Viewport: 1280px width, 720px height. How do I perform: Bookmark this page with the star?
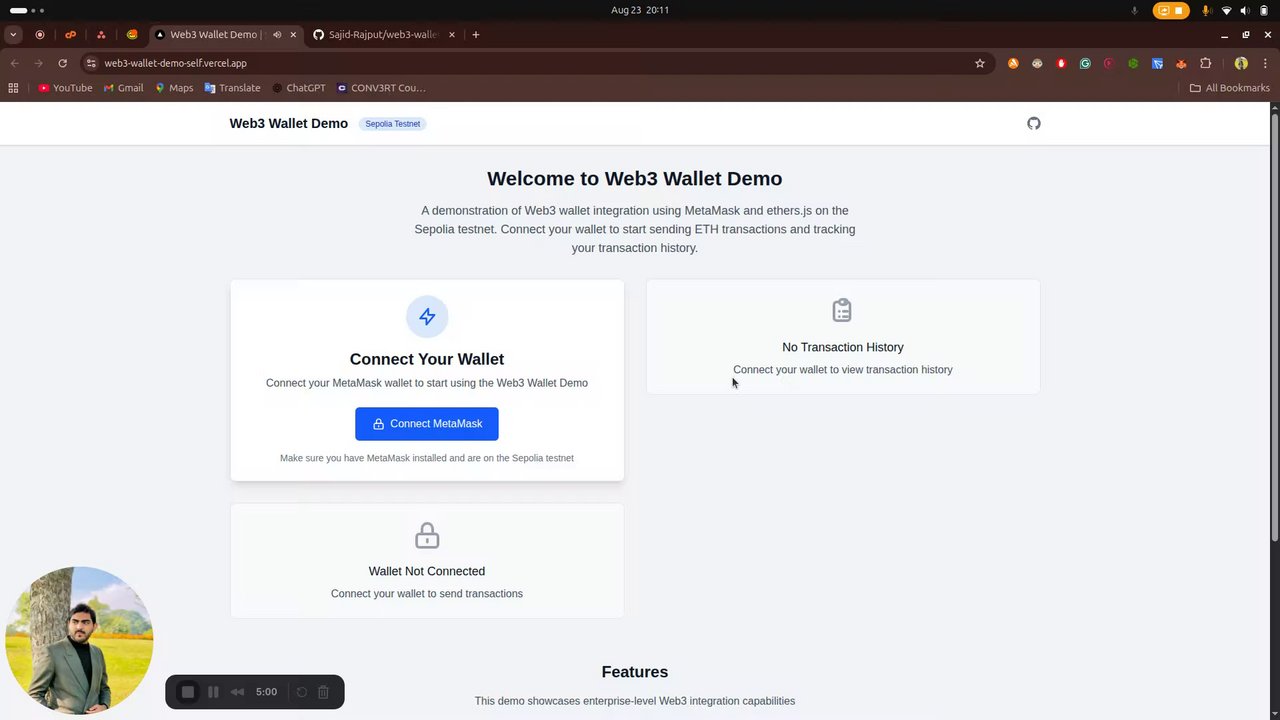[x=980, y=63]
